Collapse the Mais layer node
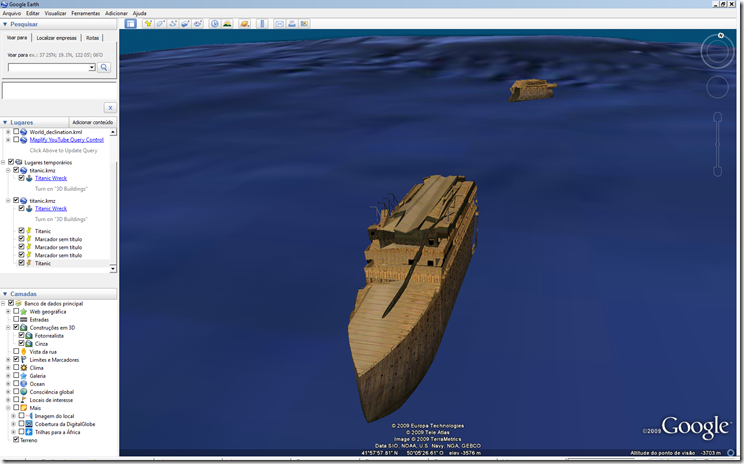Viewport: 744px width, 464px height. tap(8, 408)
